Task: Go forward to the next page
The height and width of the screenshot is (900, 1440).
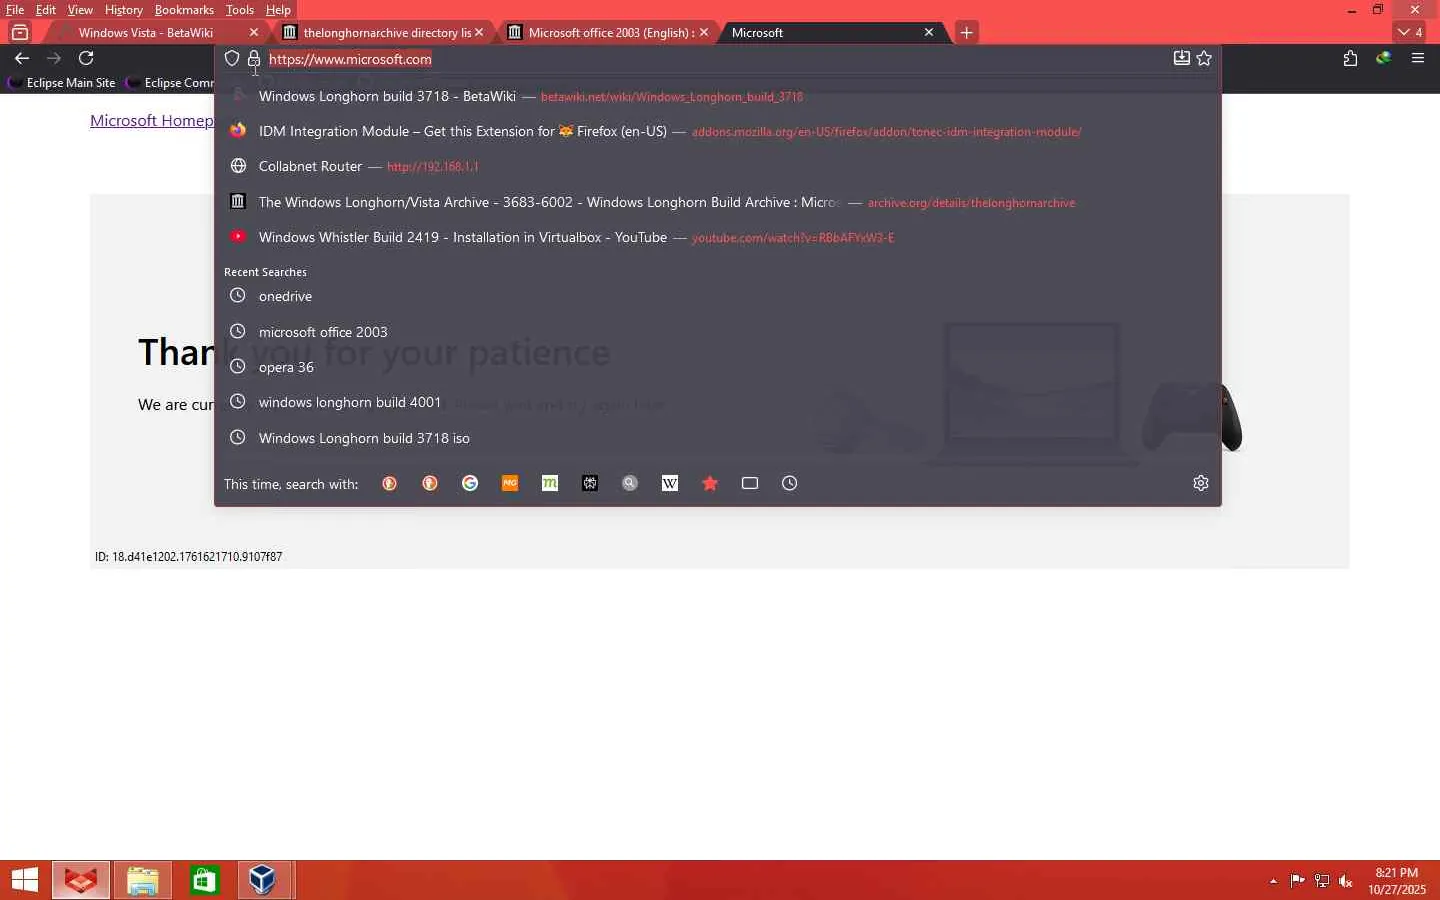Action: (x=54, y=58)
